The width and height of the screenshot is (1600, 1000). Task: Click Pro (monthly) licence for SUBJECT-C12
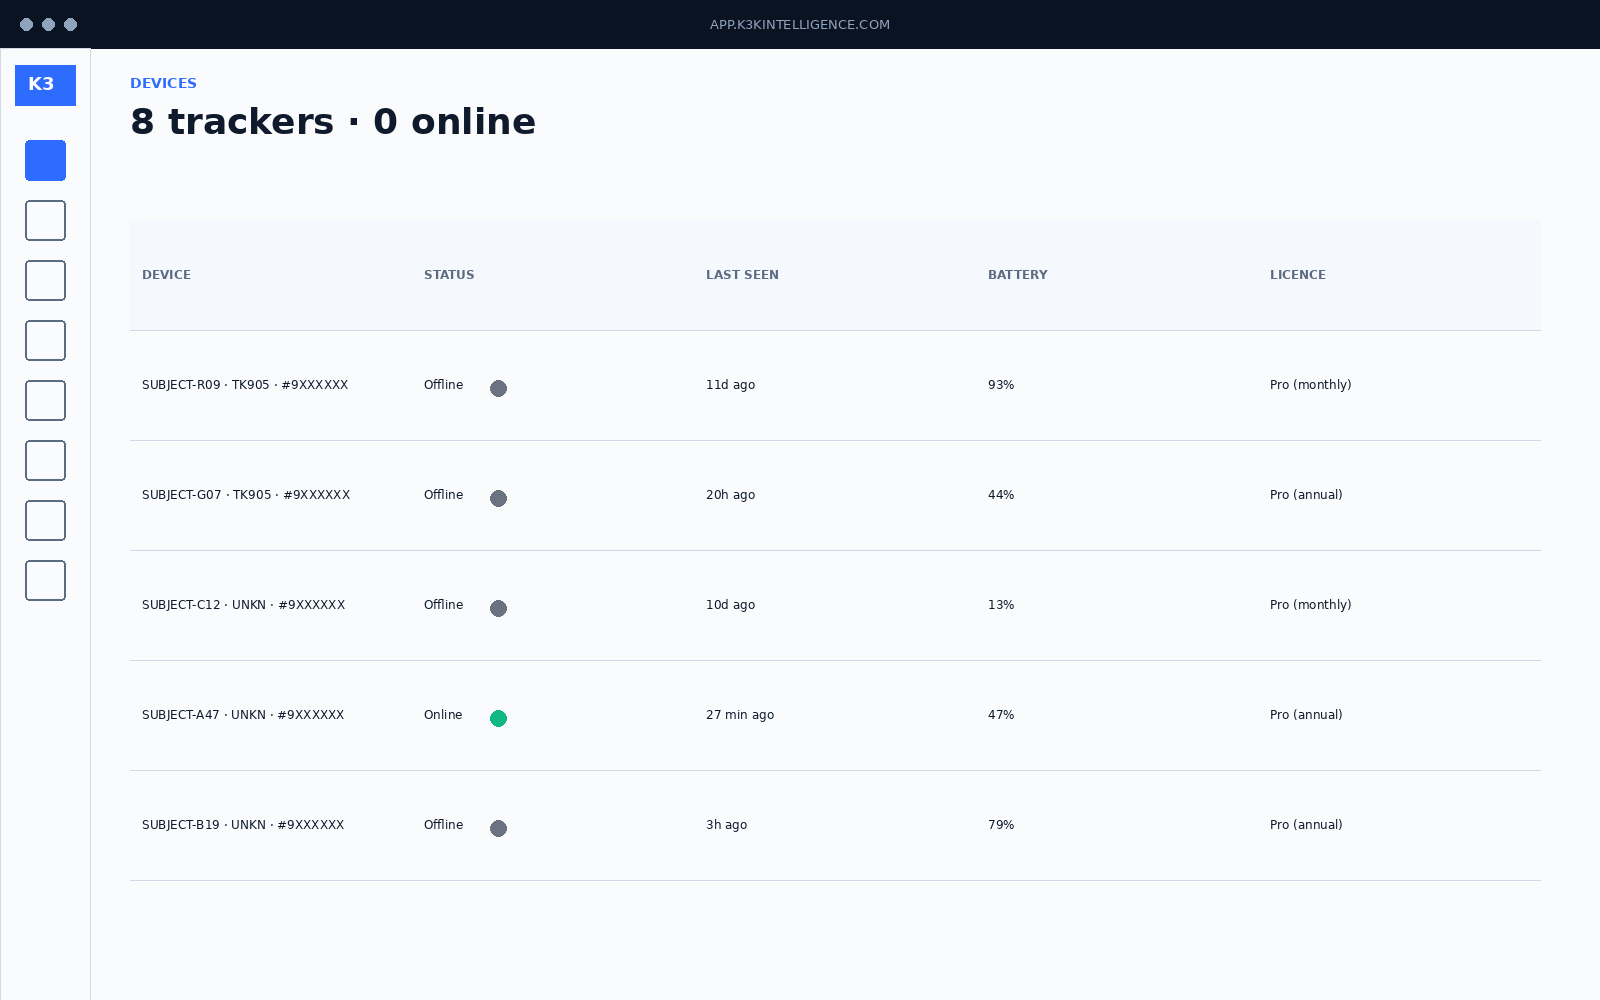(x=1310, y=605)
